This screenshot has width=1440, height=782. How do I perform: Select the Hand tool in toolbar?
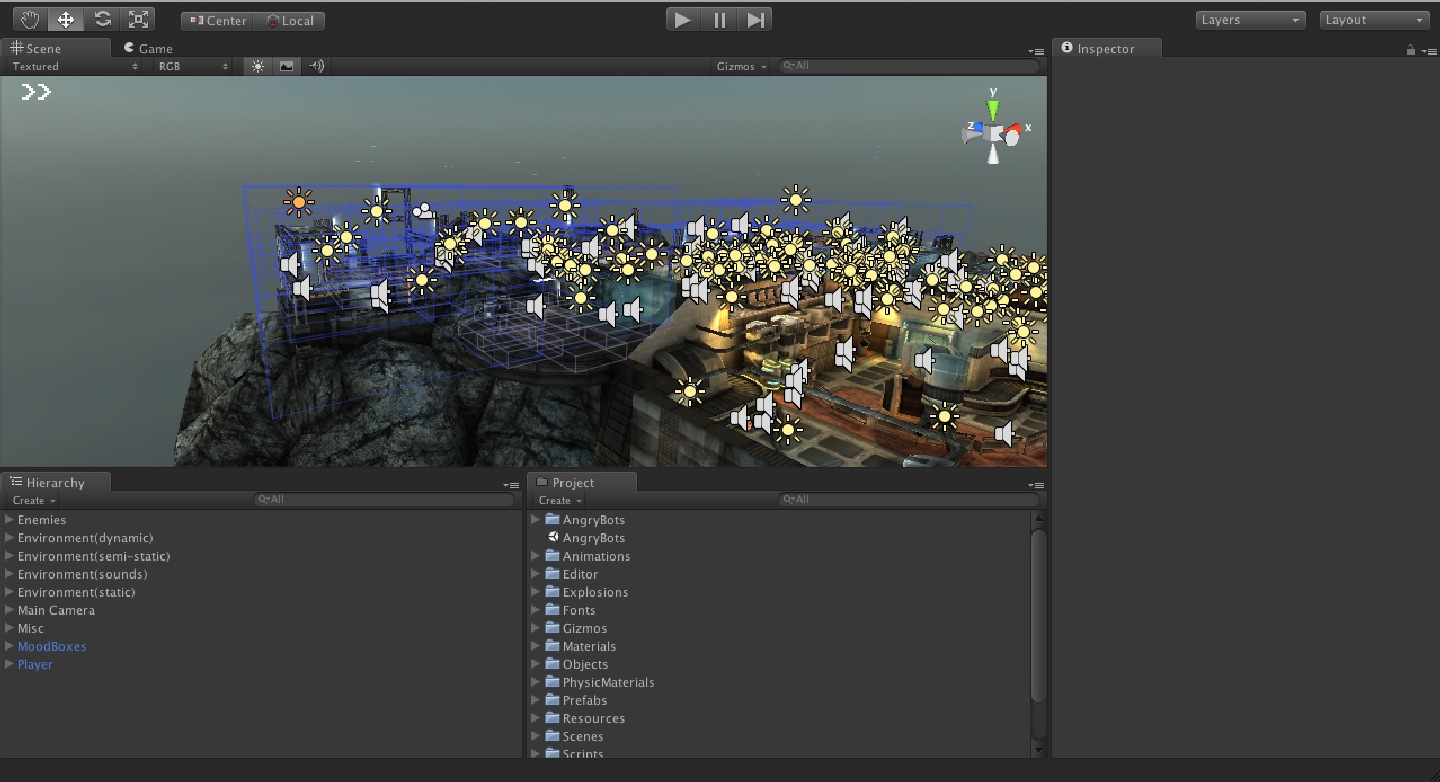pyautogui.click(x=30, y=20)
